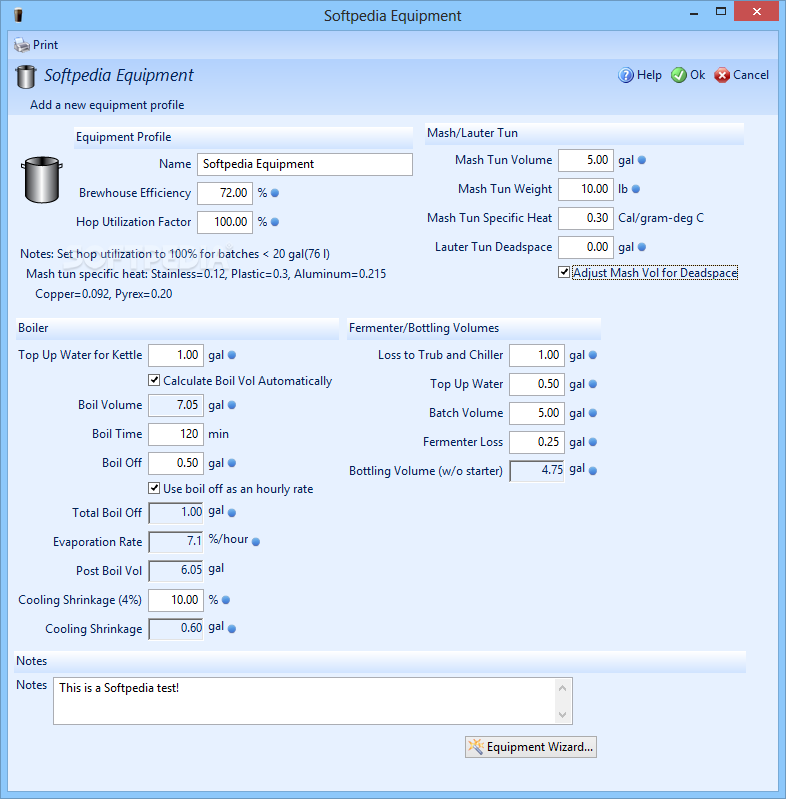Click the Boil Time field showing 120
Image resolution: width=786 pixels, height=799 pixels.
(x=176, y=434)
